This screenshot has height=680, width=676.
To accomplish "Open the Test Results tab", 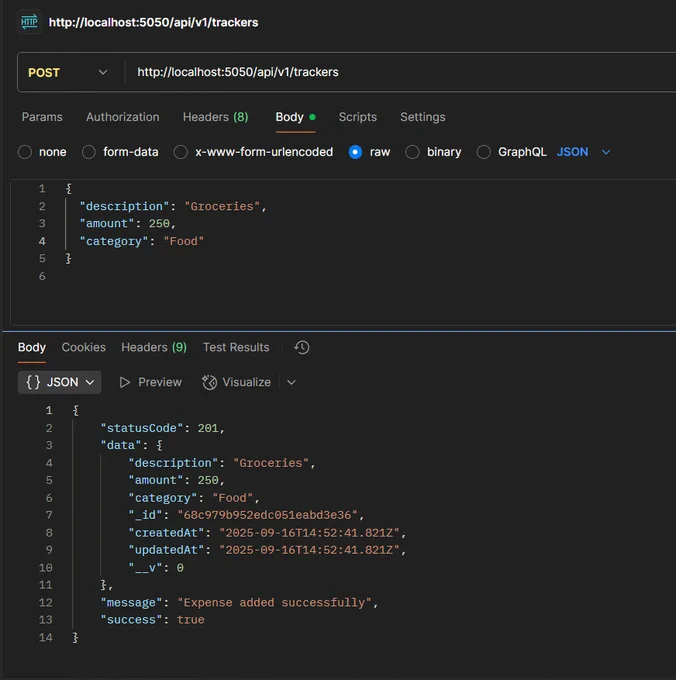I will point(236,347).
